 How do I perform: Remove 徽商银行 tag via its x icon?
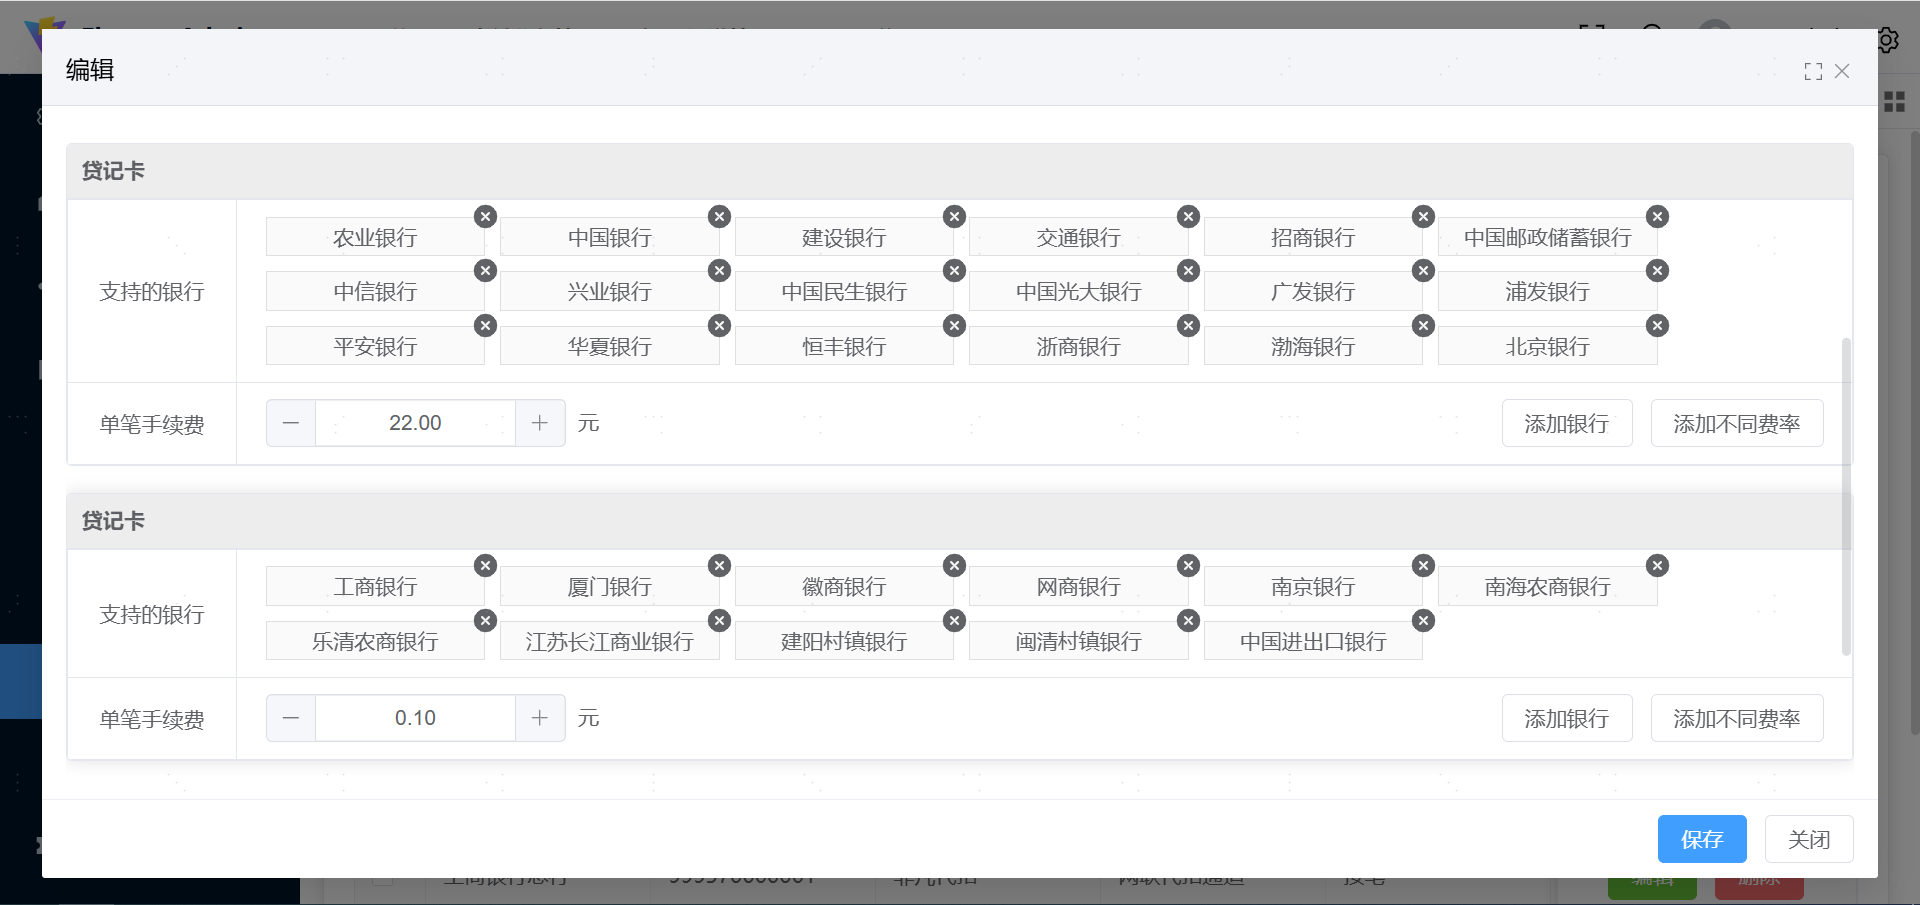pyautogui.click(x=954, y=566)
